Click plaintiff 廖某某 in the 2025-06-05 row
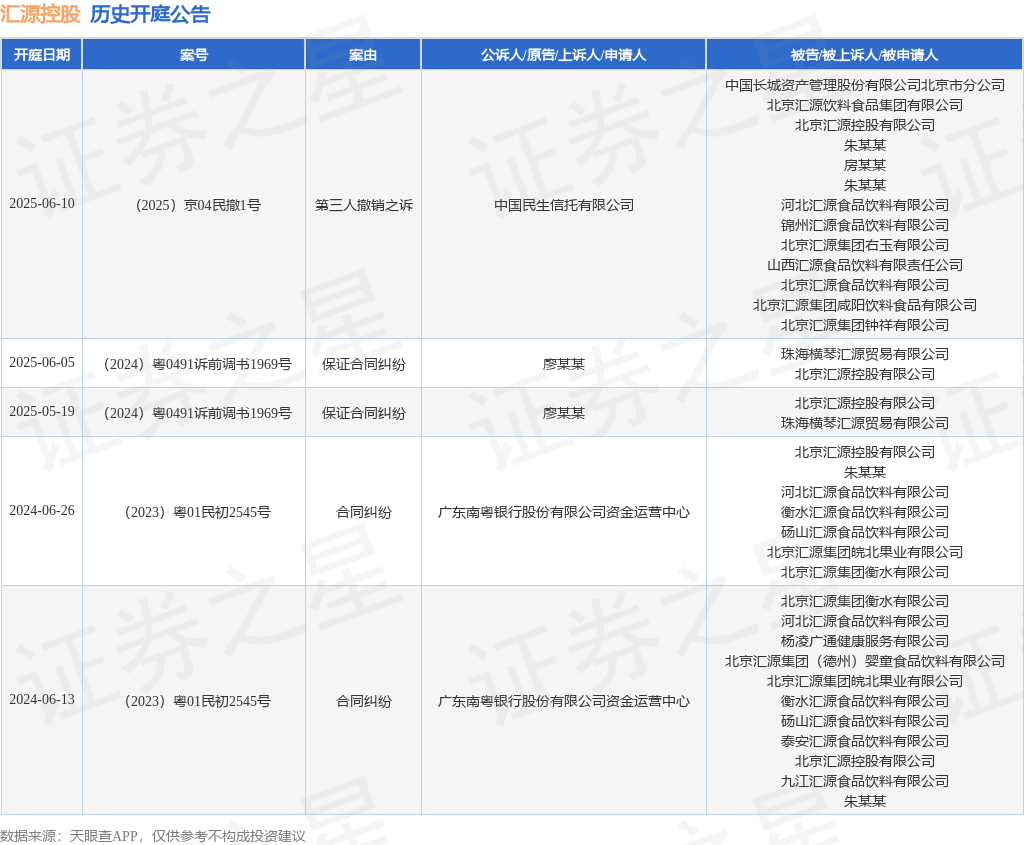Image resolution: width=1024 pixels, height=845 pixels. [564, 364]
